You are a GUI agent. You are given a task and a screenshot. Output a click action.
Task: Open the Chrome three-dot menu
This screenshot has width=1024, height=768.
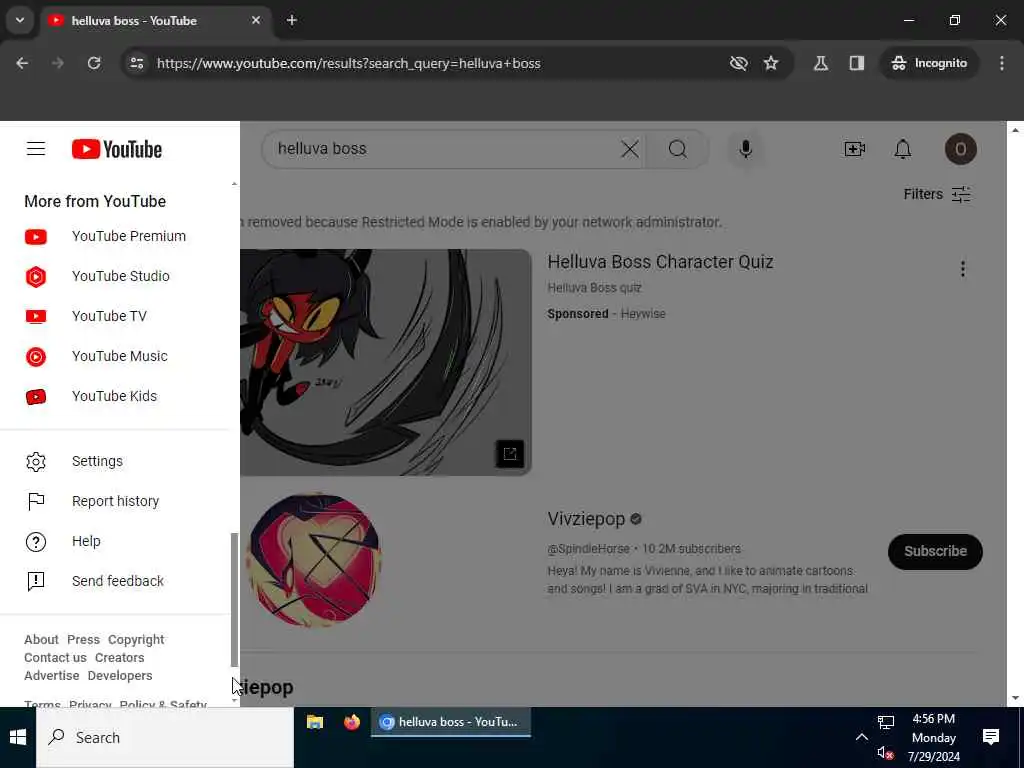click(1002, 63)
